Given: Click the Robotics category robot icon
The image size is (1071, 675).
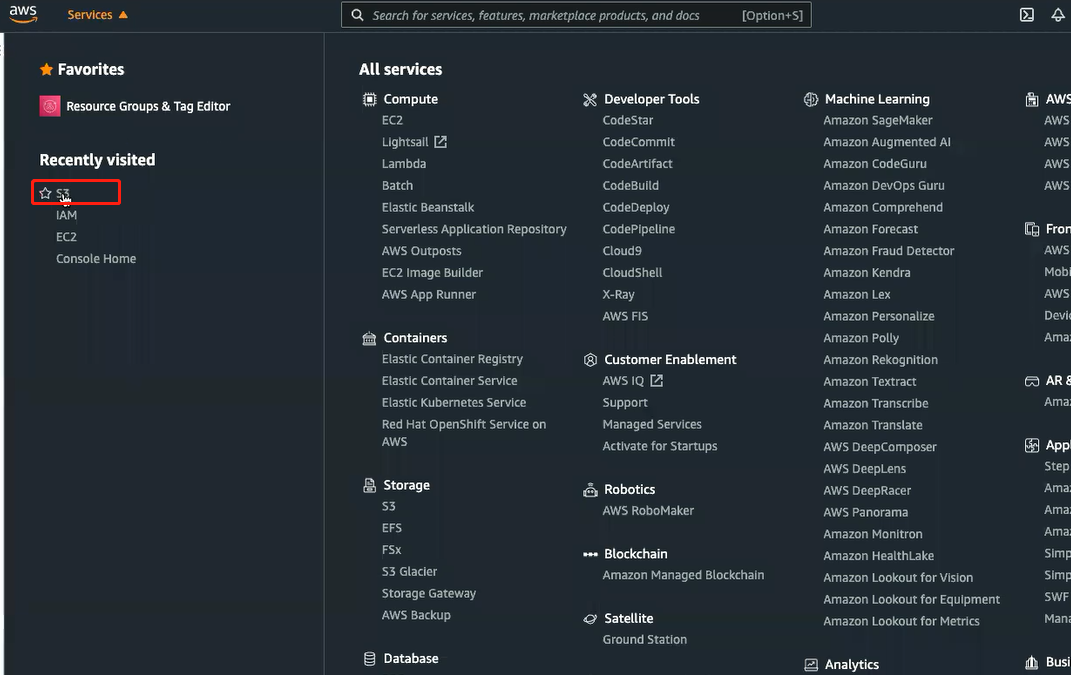Looking at the screenshot, I should 590,490.
